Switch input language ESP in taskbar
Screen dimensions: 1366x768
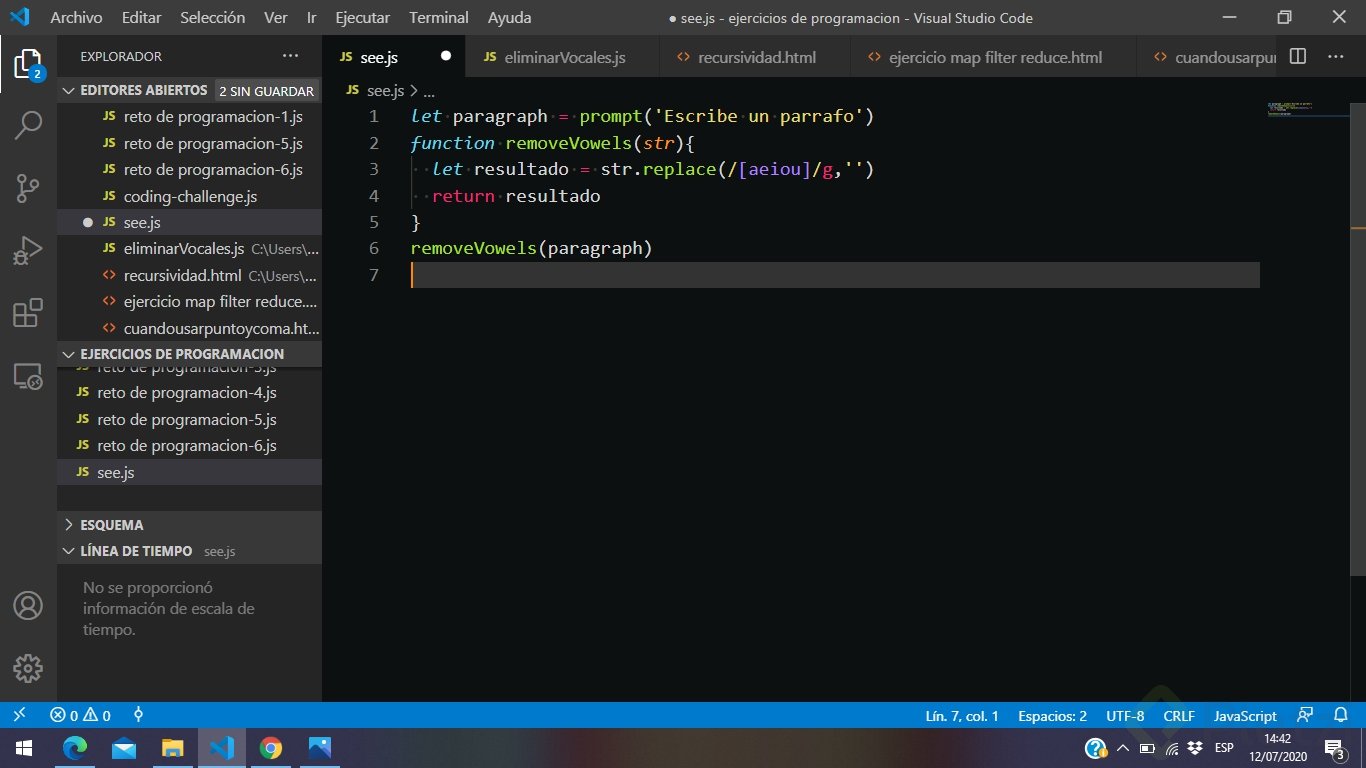pos(1224,748)
